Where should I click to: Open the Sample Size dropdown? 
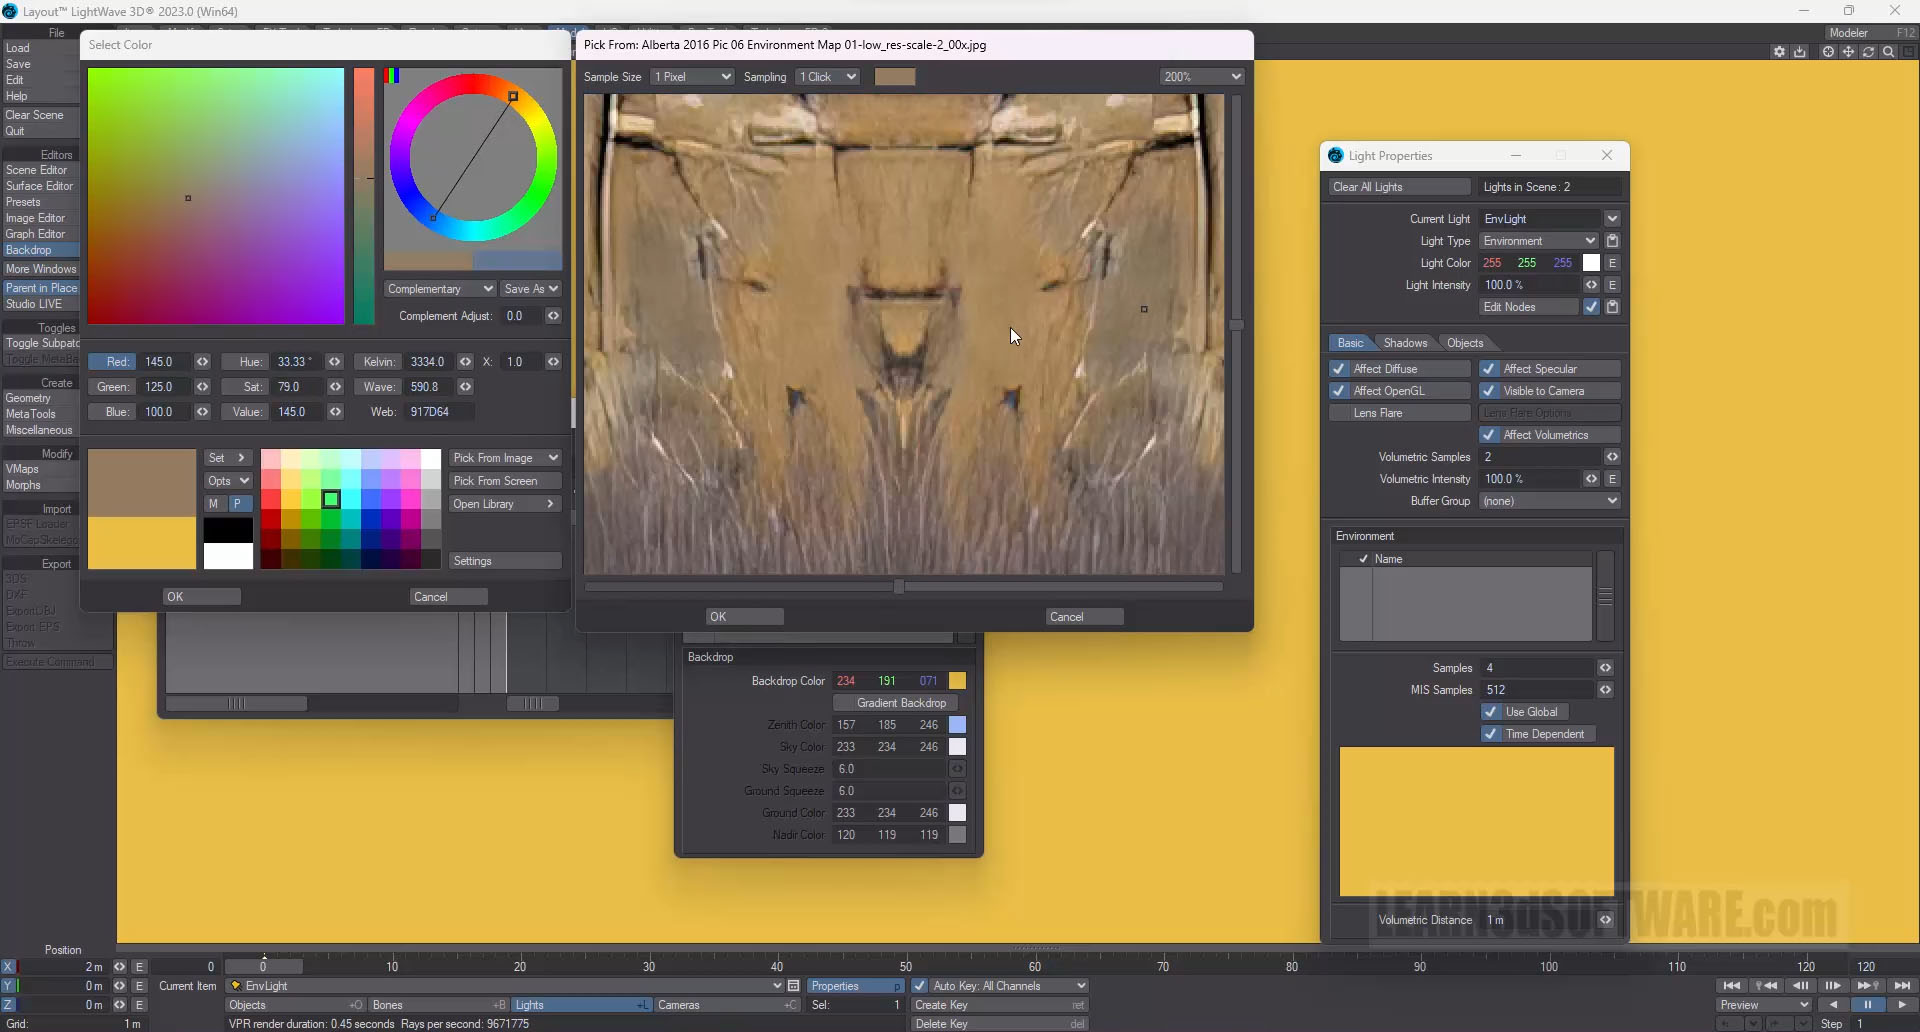692,77
